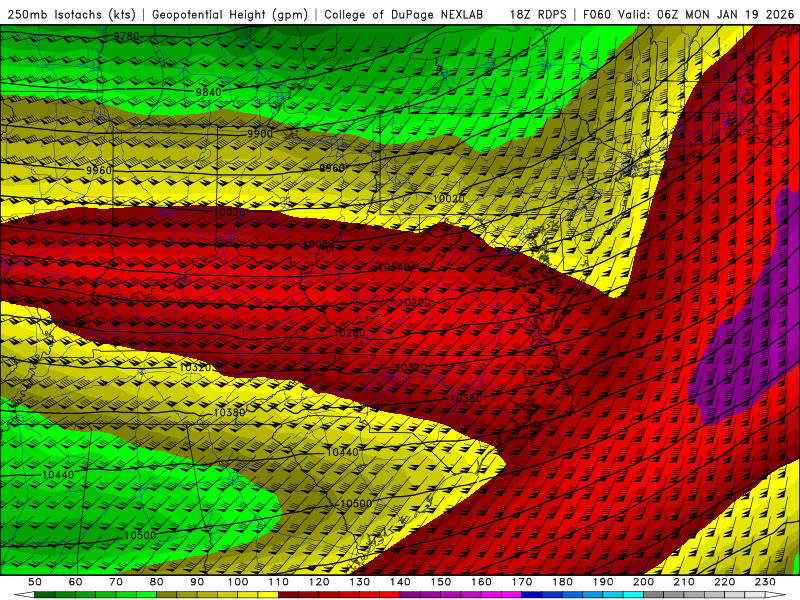Screen dimensions: 800x600
Task: Click the 120 value on the color scale
Action: click(319, 582)
